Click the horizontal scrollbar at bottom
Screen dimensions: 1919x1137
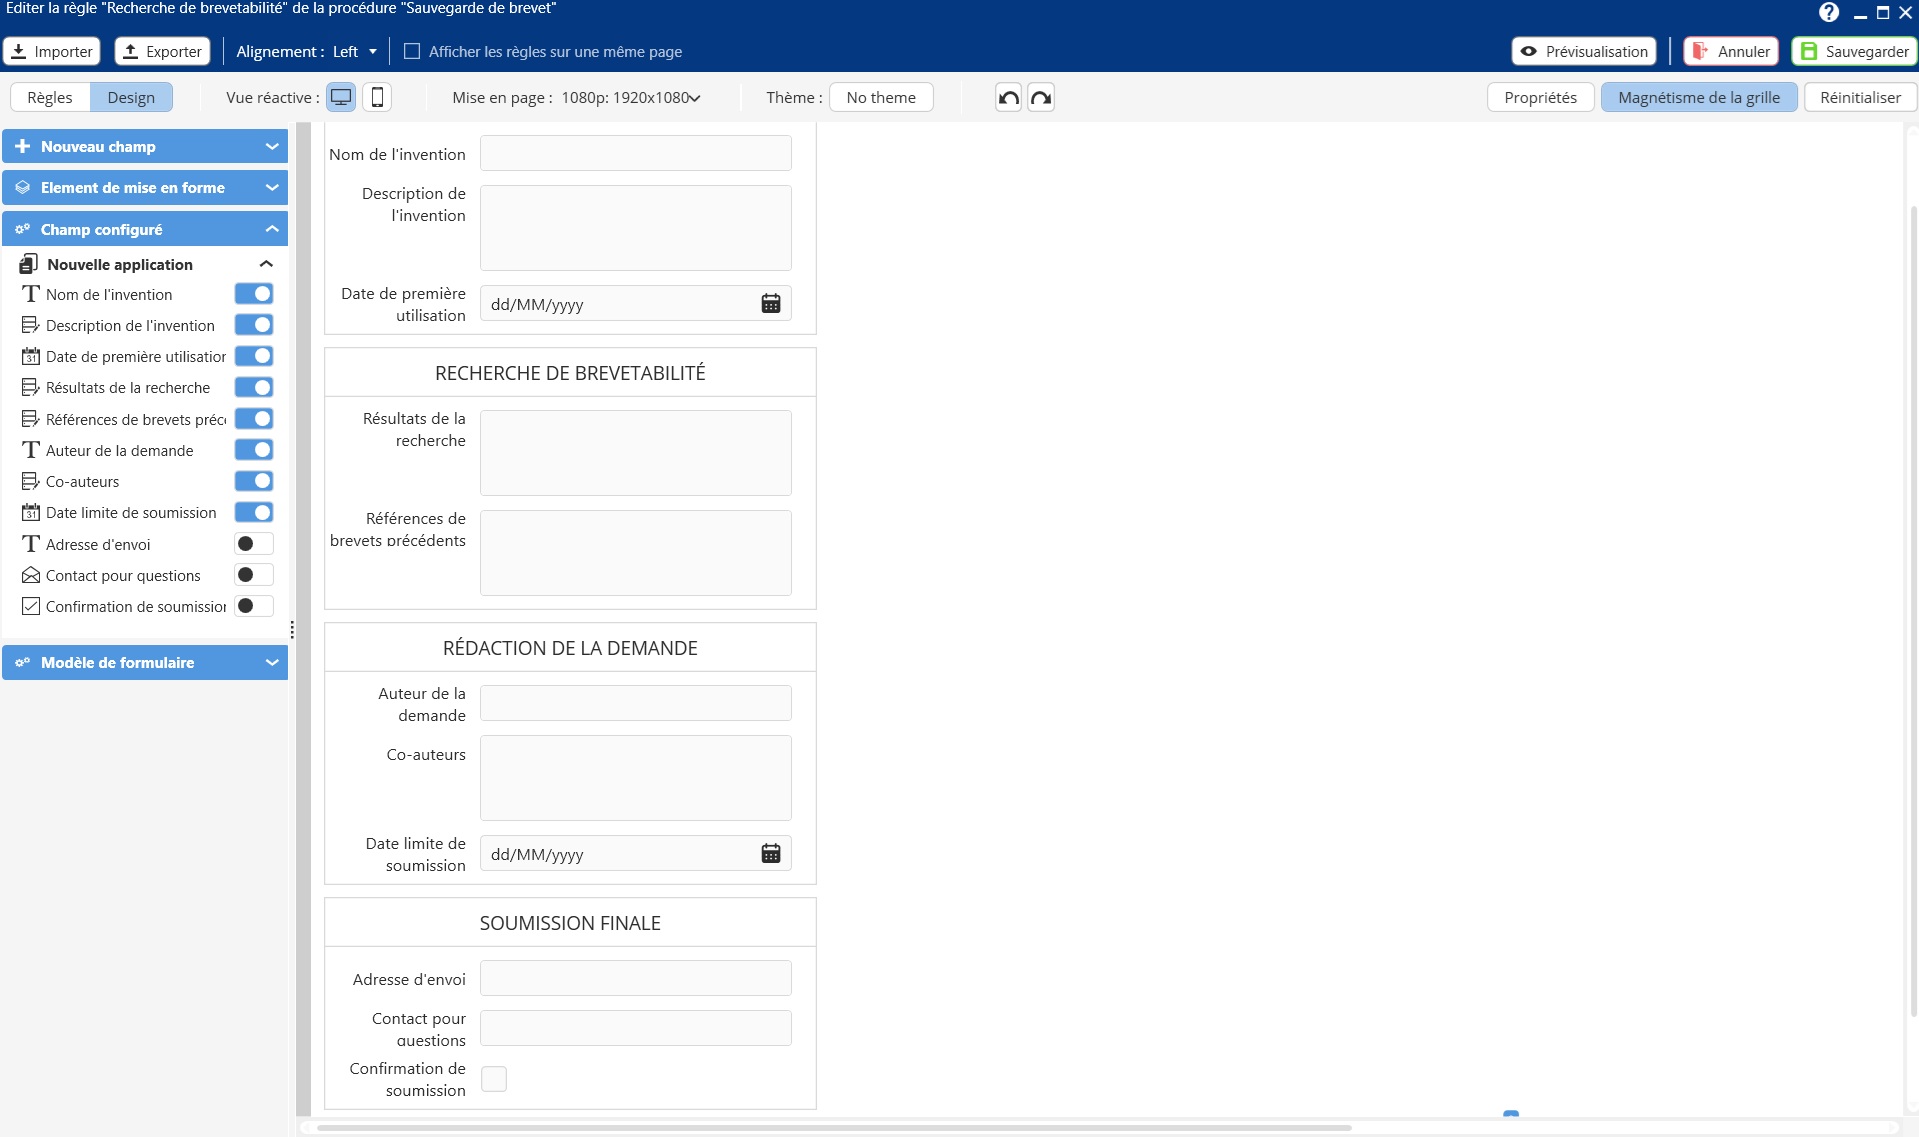(834, 1127)
